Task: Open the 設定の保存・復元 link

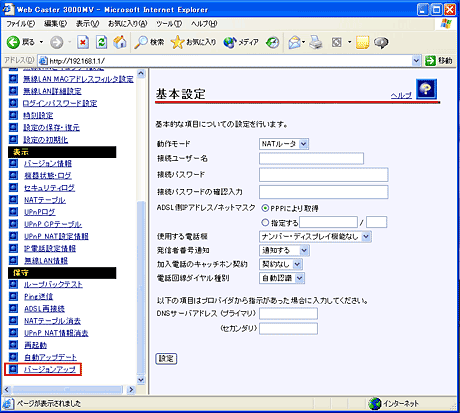Action: tap(51, 127)
